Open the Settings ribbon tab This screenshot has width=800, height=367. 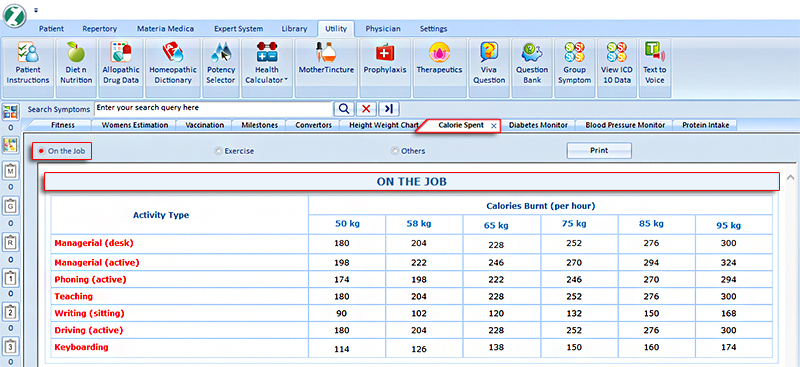pos(433,29)
